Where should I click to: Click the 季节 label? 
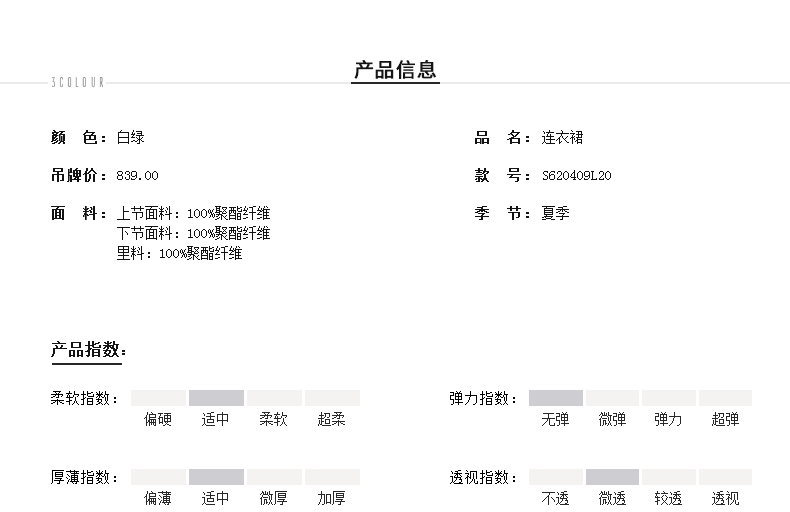pos(502,213)
